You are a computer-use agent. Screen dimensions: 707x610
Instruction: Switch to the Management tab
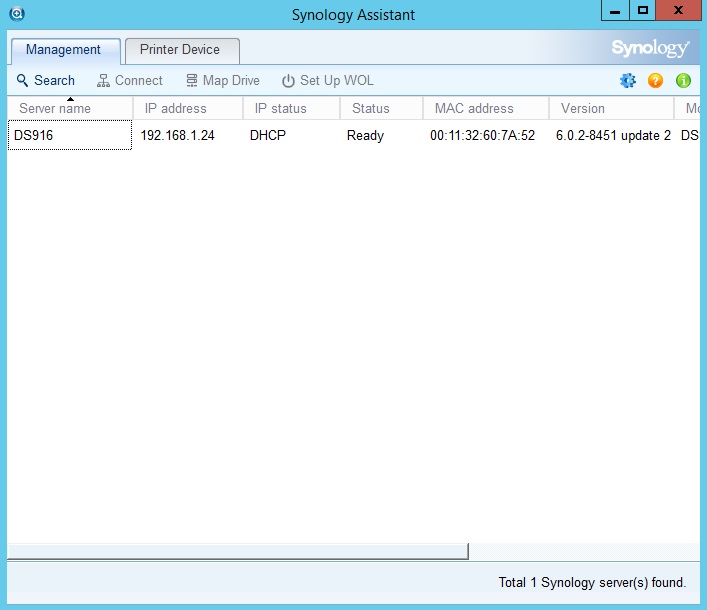click(x=64, y=50)
